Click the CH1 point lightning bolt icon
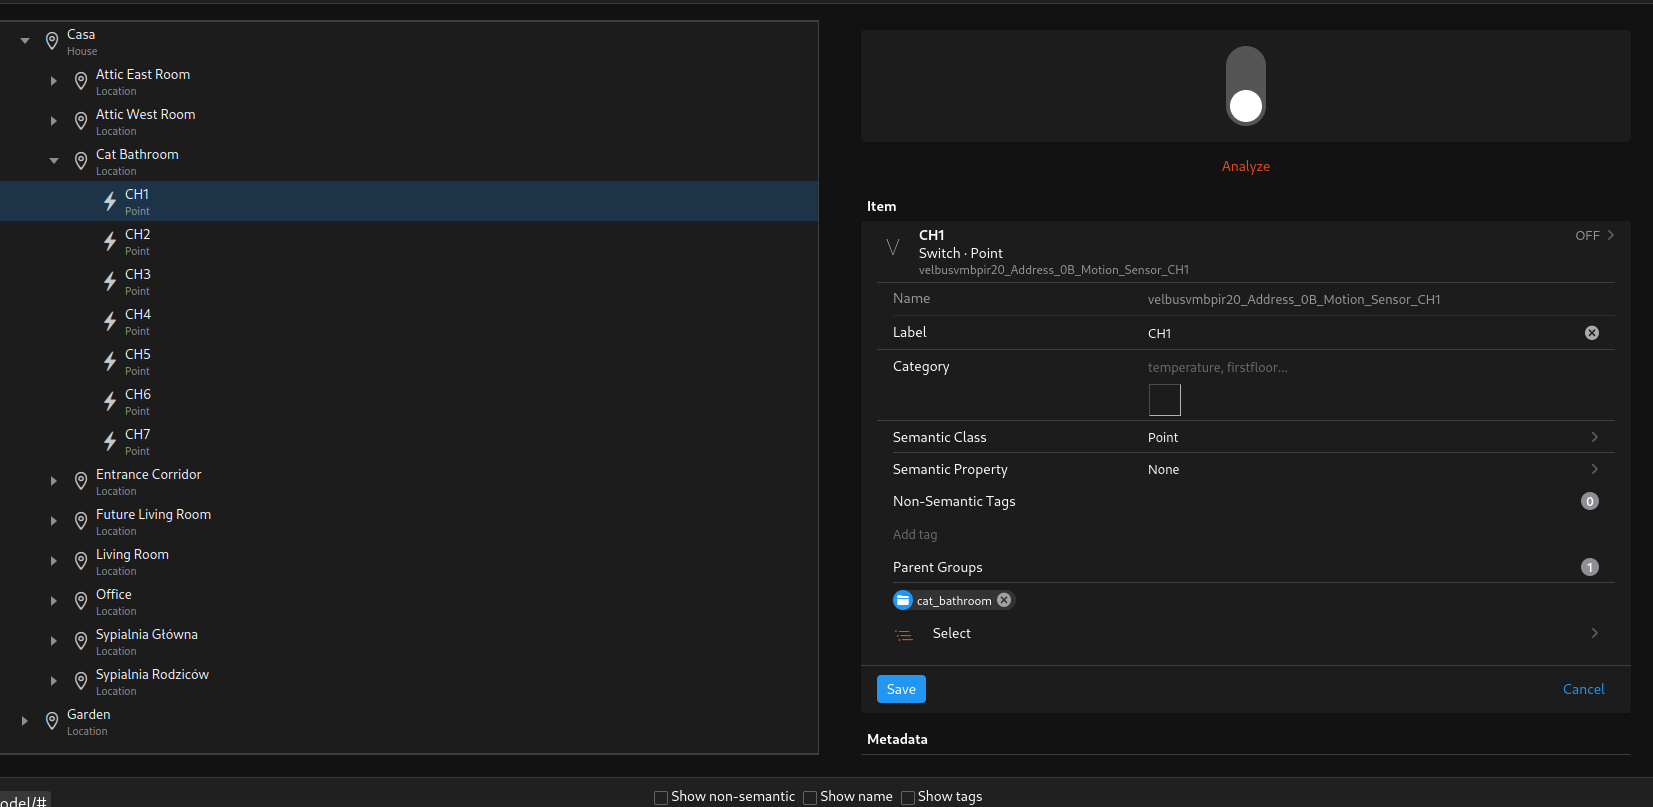 pos(110,201)
